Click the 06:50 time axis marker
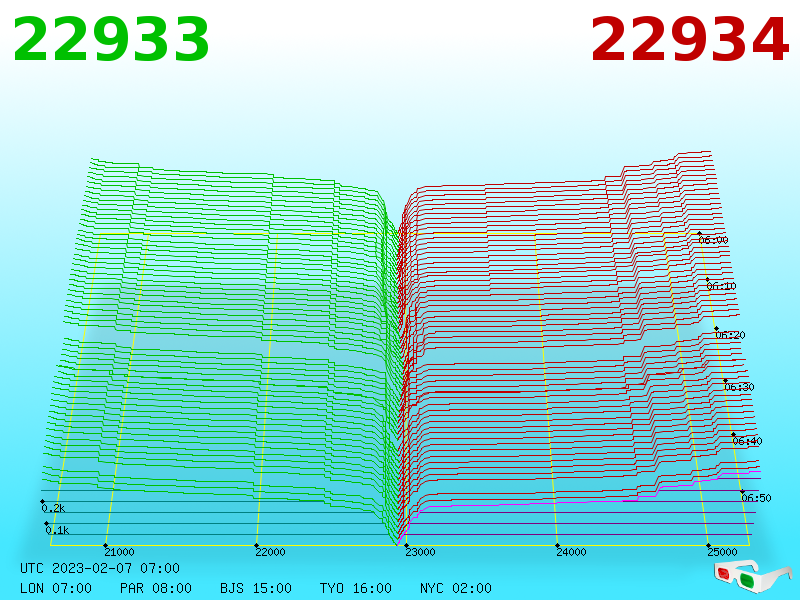This screenshot has width=800, height=600. click(x=756, y=497)
